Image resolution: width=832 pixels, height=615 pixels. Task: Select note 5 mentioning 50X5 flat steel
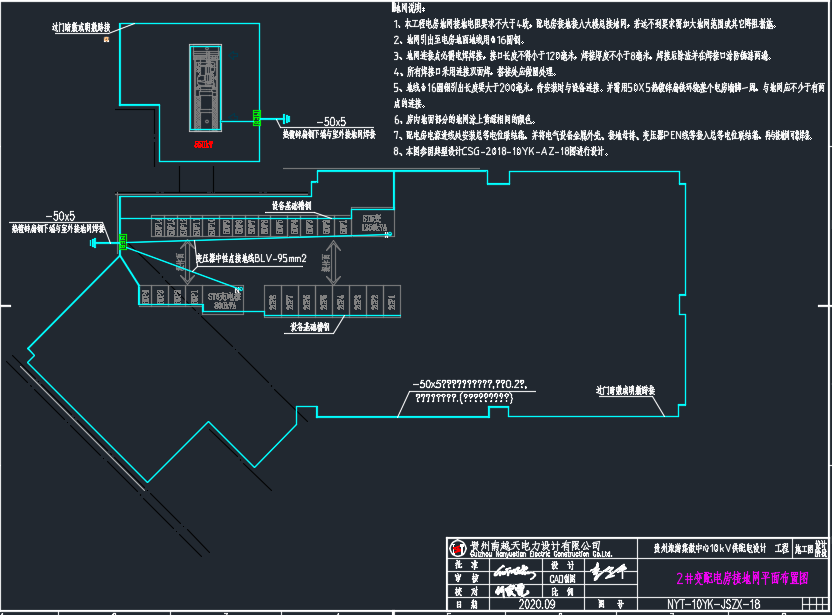pos(609,95)
